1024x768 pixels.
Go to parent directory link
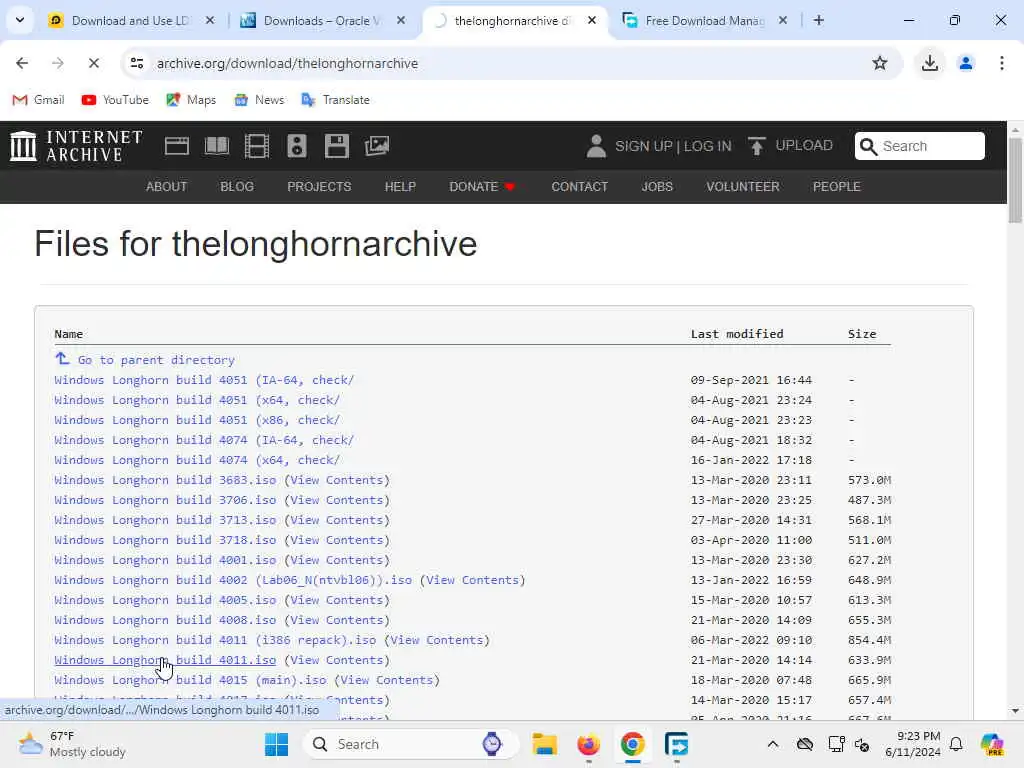[x=155, y=360]
